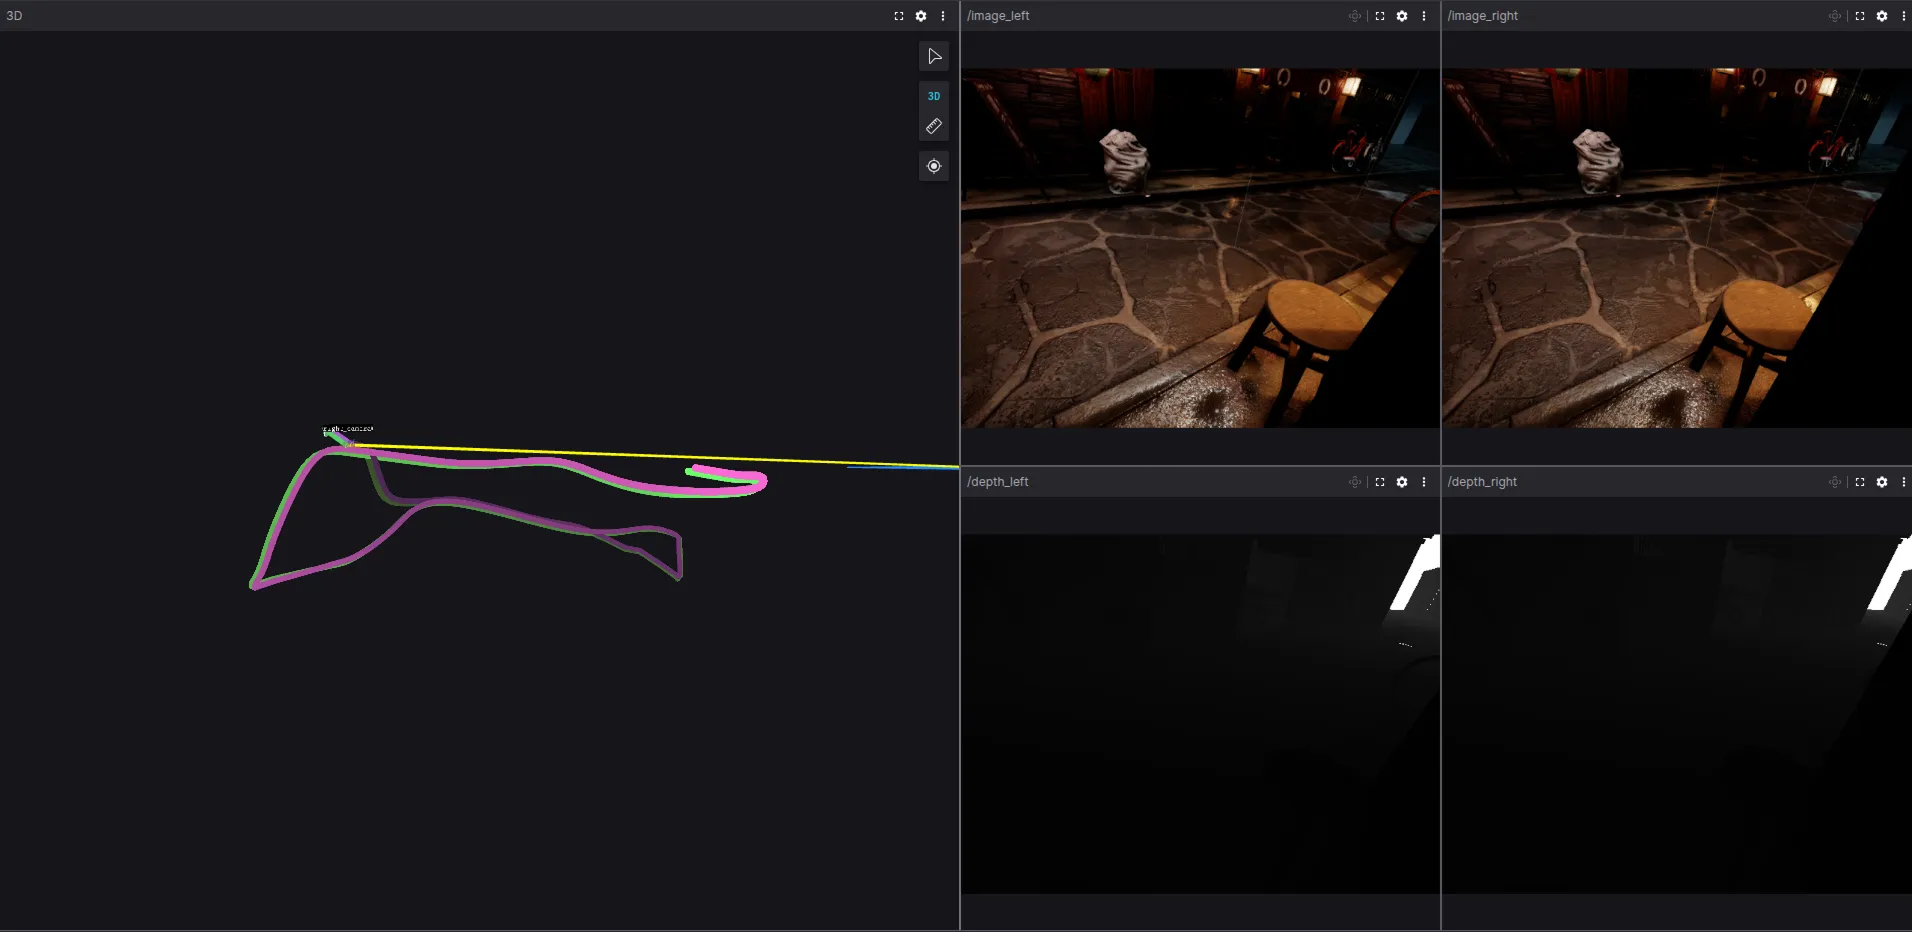
Task: Open more options menu of /depth_left
Action: pos(1424,482)
